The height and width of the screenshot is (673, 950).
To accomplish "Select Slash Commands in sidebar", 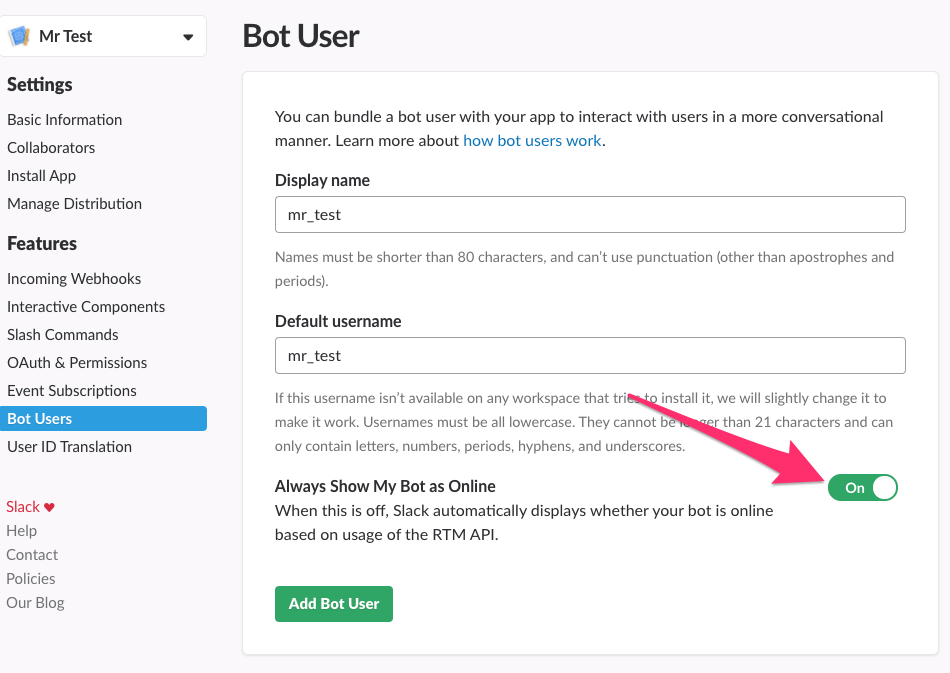I will pyautogui.click(x=63, y=335).
